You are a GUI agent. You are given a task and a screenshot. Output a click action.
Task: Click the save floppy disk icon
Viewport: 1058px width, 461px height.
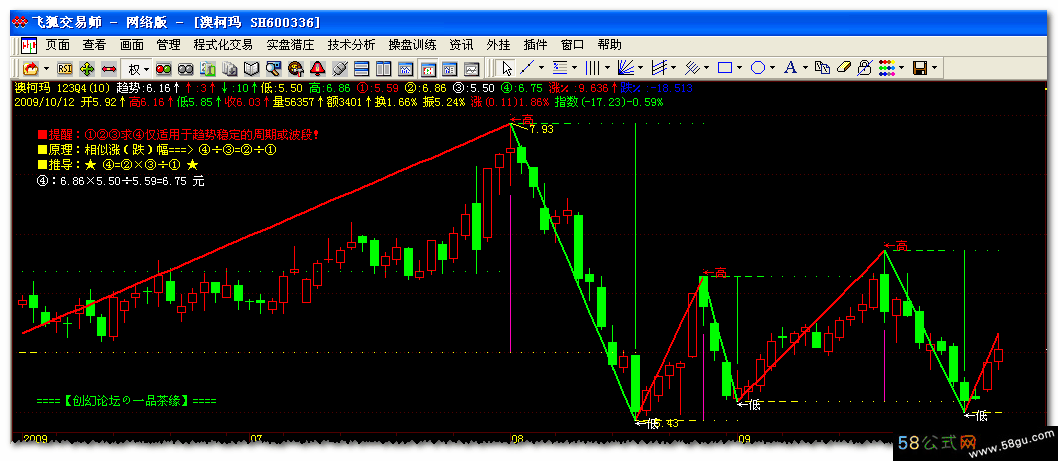(920, 68)
